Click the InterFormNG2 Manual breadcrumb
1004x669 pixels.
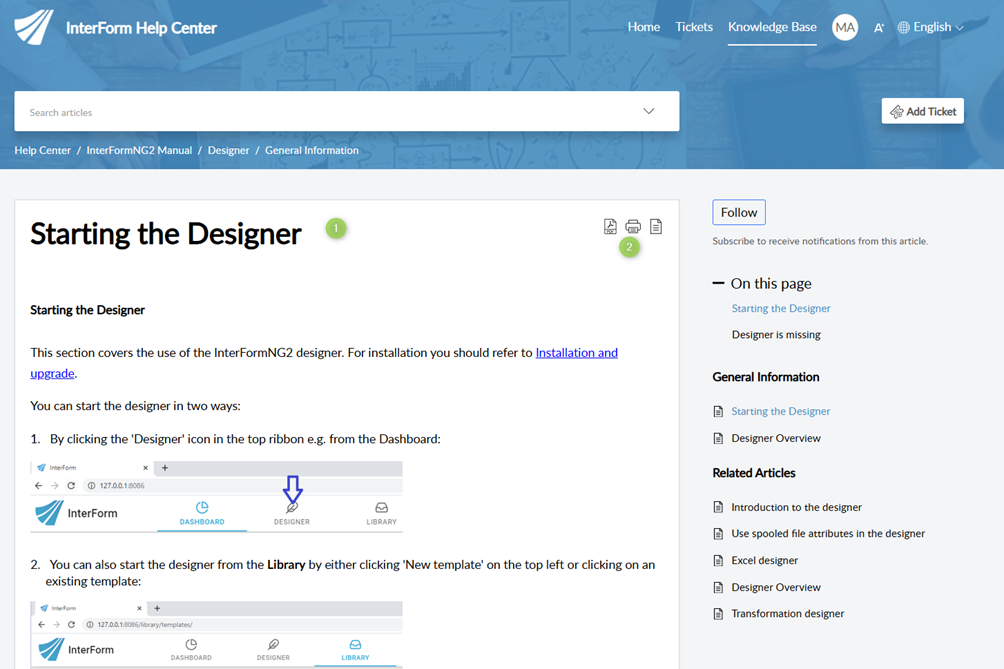[x=139, y=150]
